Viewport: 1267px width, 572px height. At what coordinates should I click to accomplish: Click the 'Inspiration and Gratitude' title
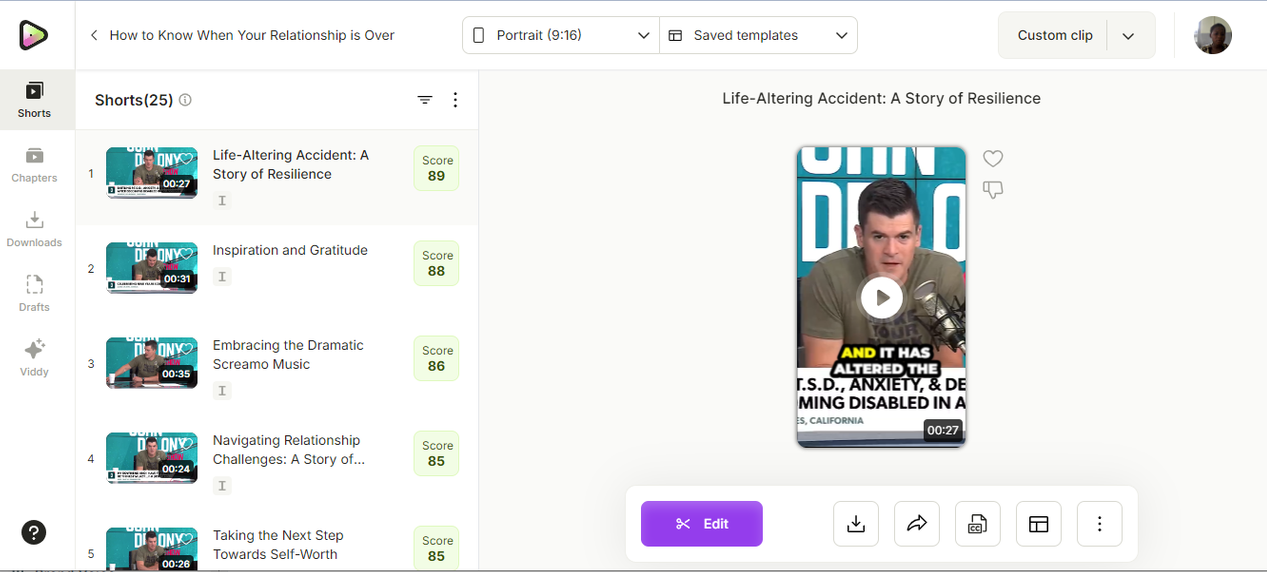[290, 250]
